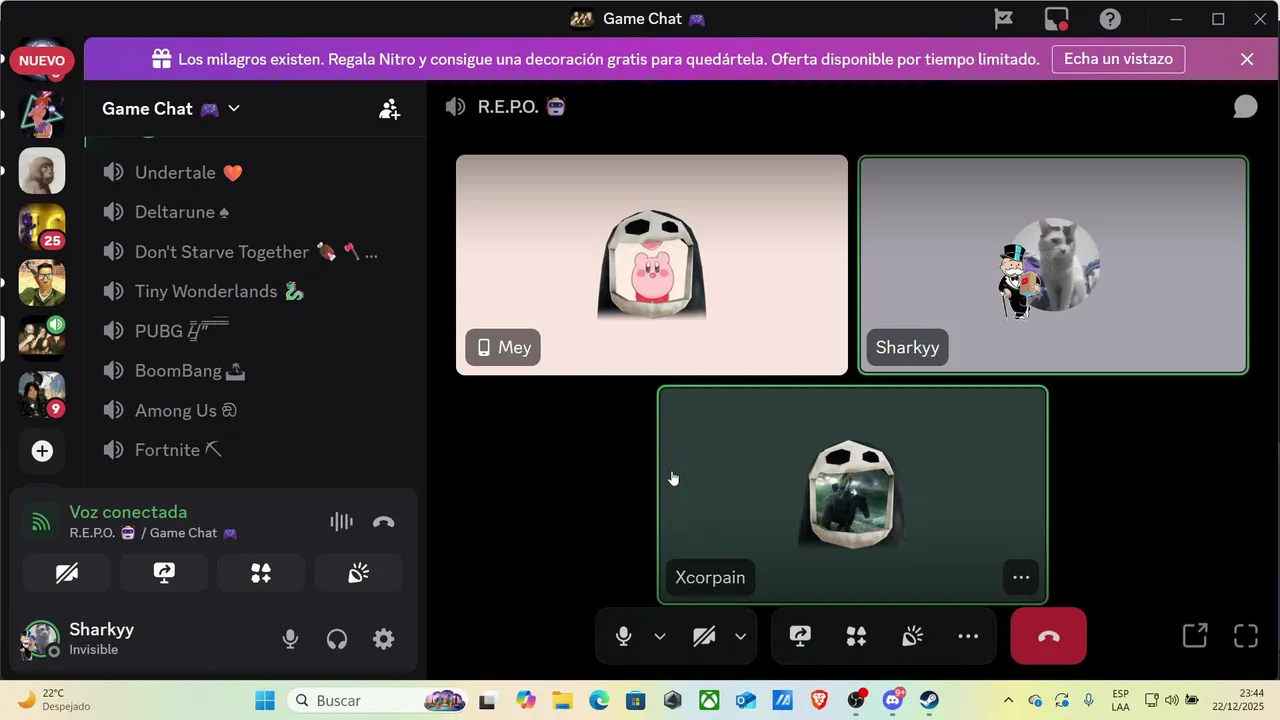Enable camera in the call control bar
Image resolution: width=1280 pixels, height=720 pixels.
click(x=704, y=636)
